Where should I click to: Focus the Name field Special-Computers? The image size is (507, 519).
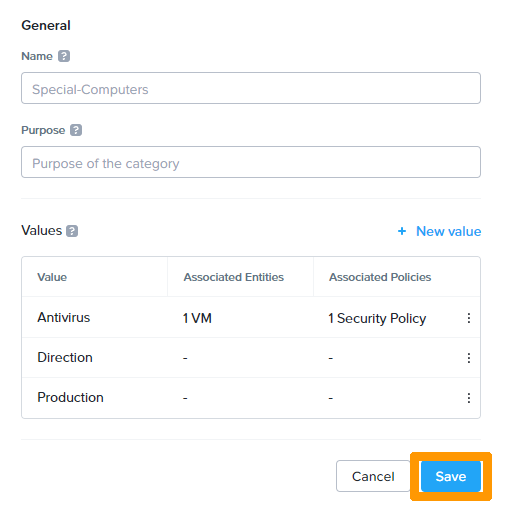point(251,88)
